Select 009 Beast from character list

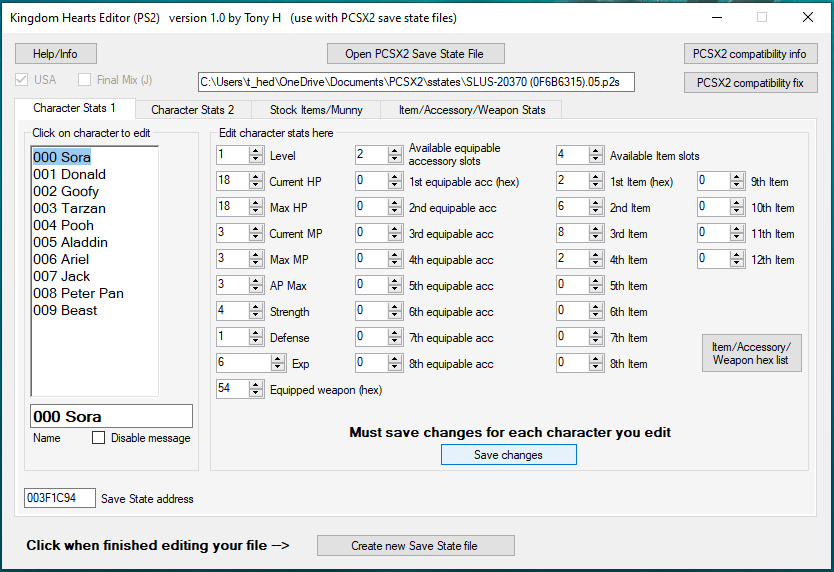(65, 310)
